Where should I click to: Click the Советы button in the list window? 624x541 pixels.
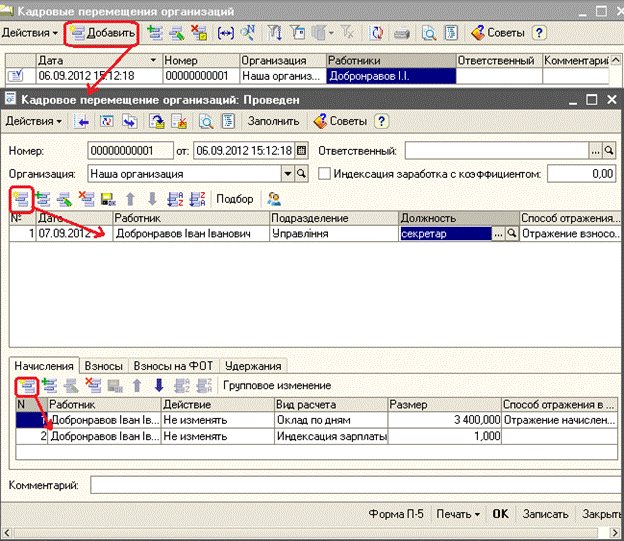498,33
